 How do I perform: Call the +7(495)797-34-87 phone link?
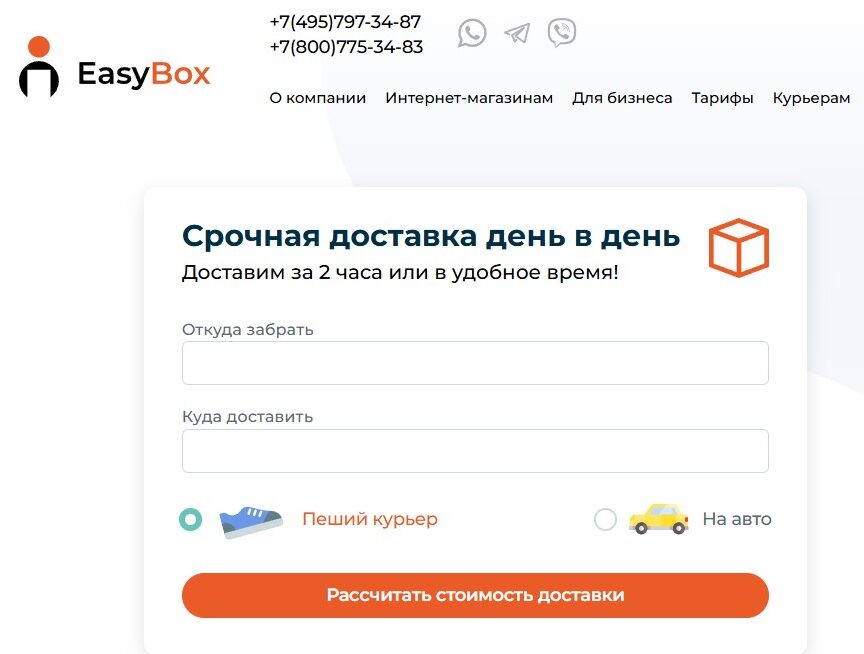click(x=345, y=22)
